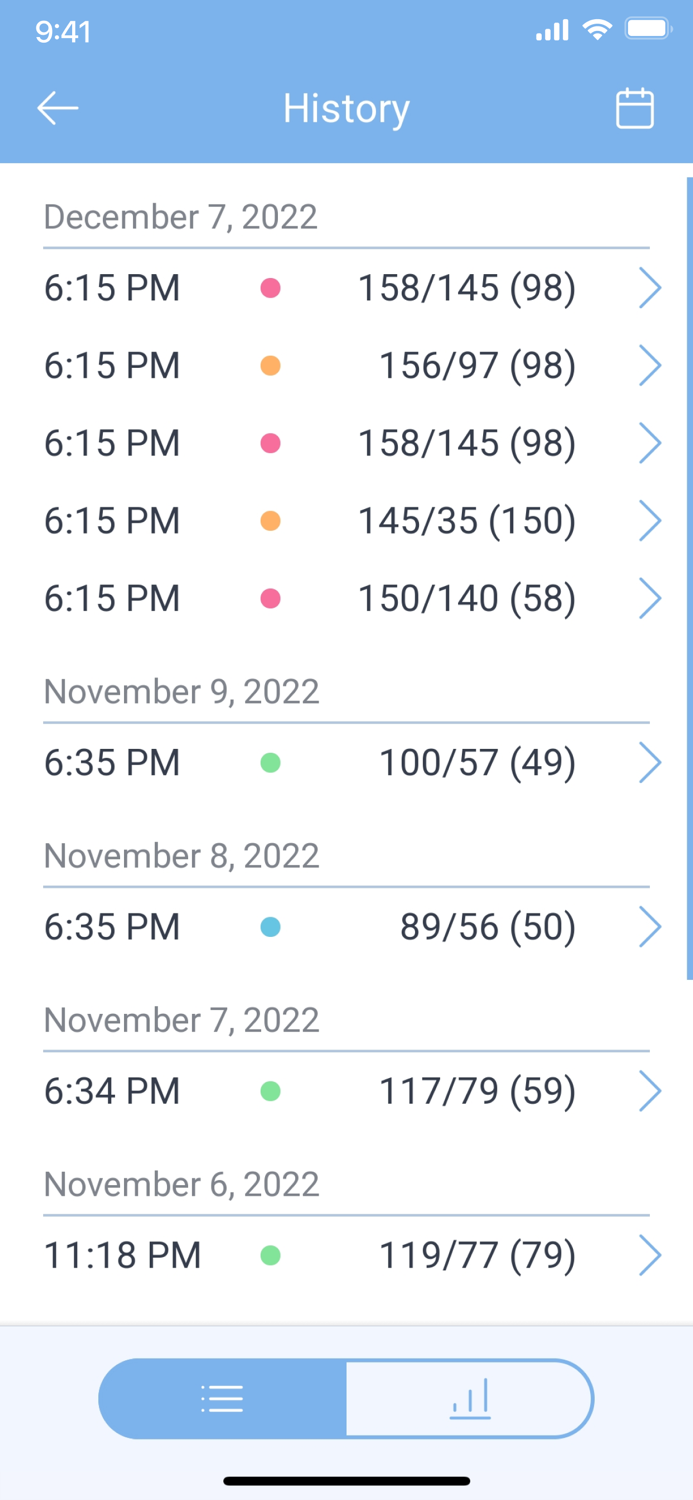Tap the green dot beside 100/57 (49)
693x1500 pixels.
[270, 762]
